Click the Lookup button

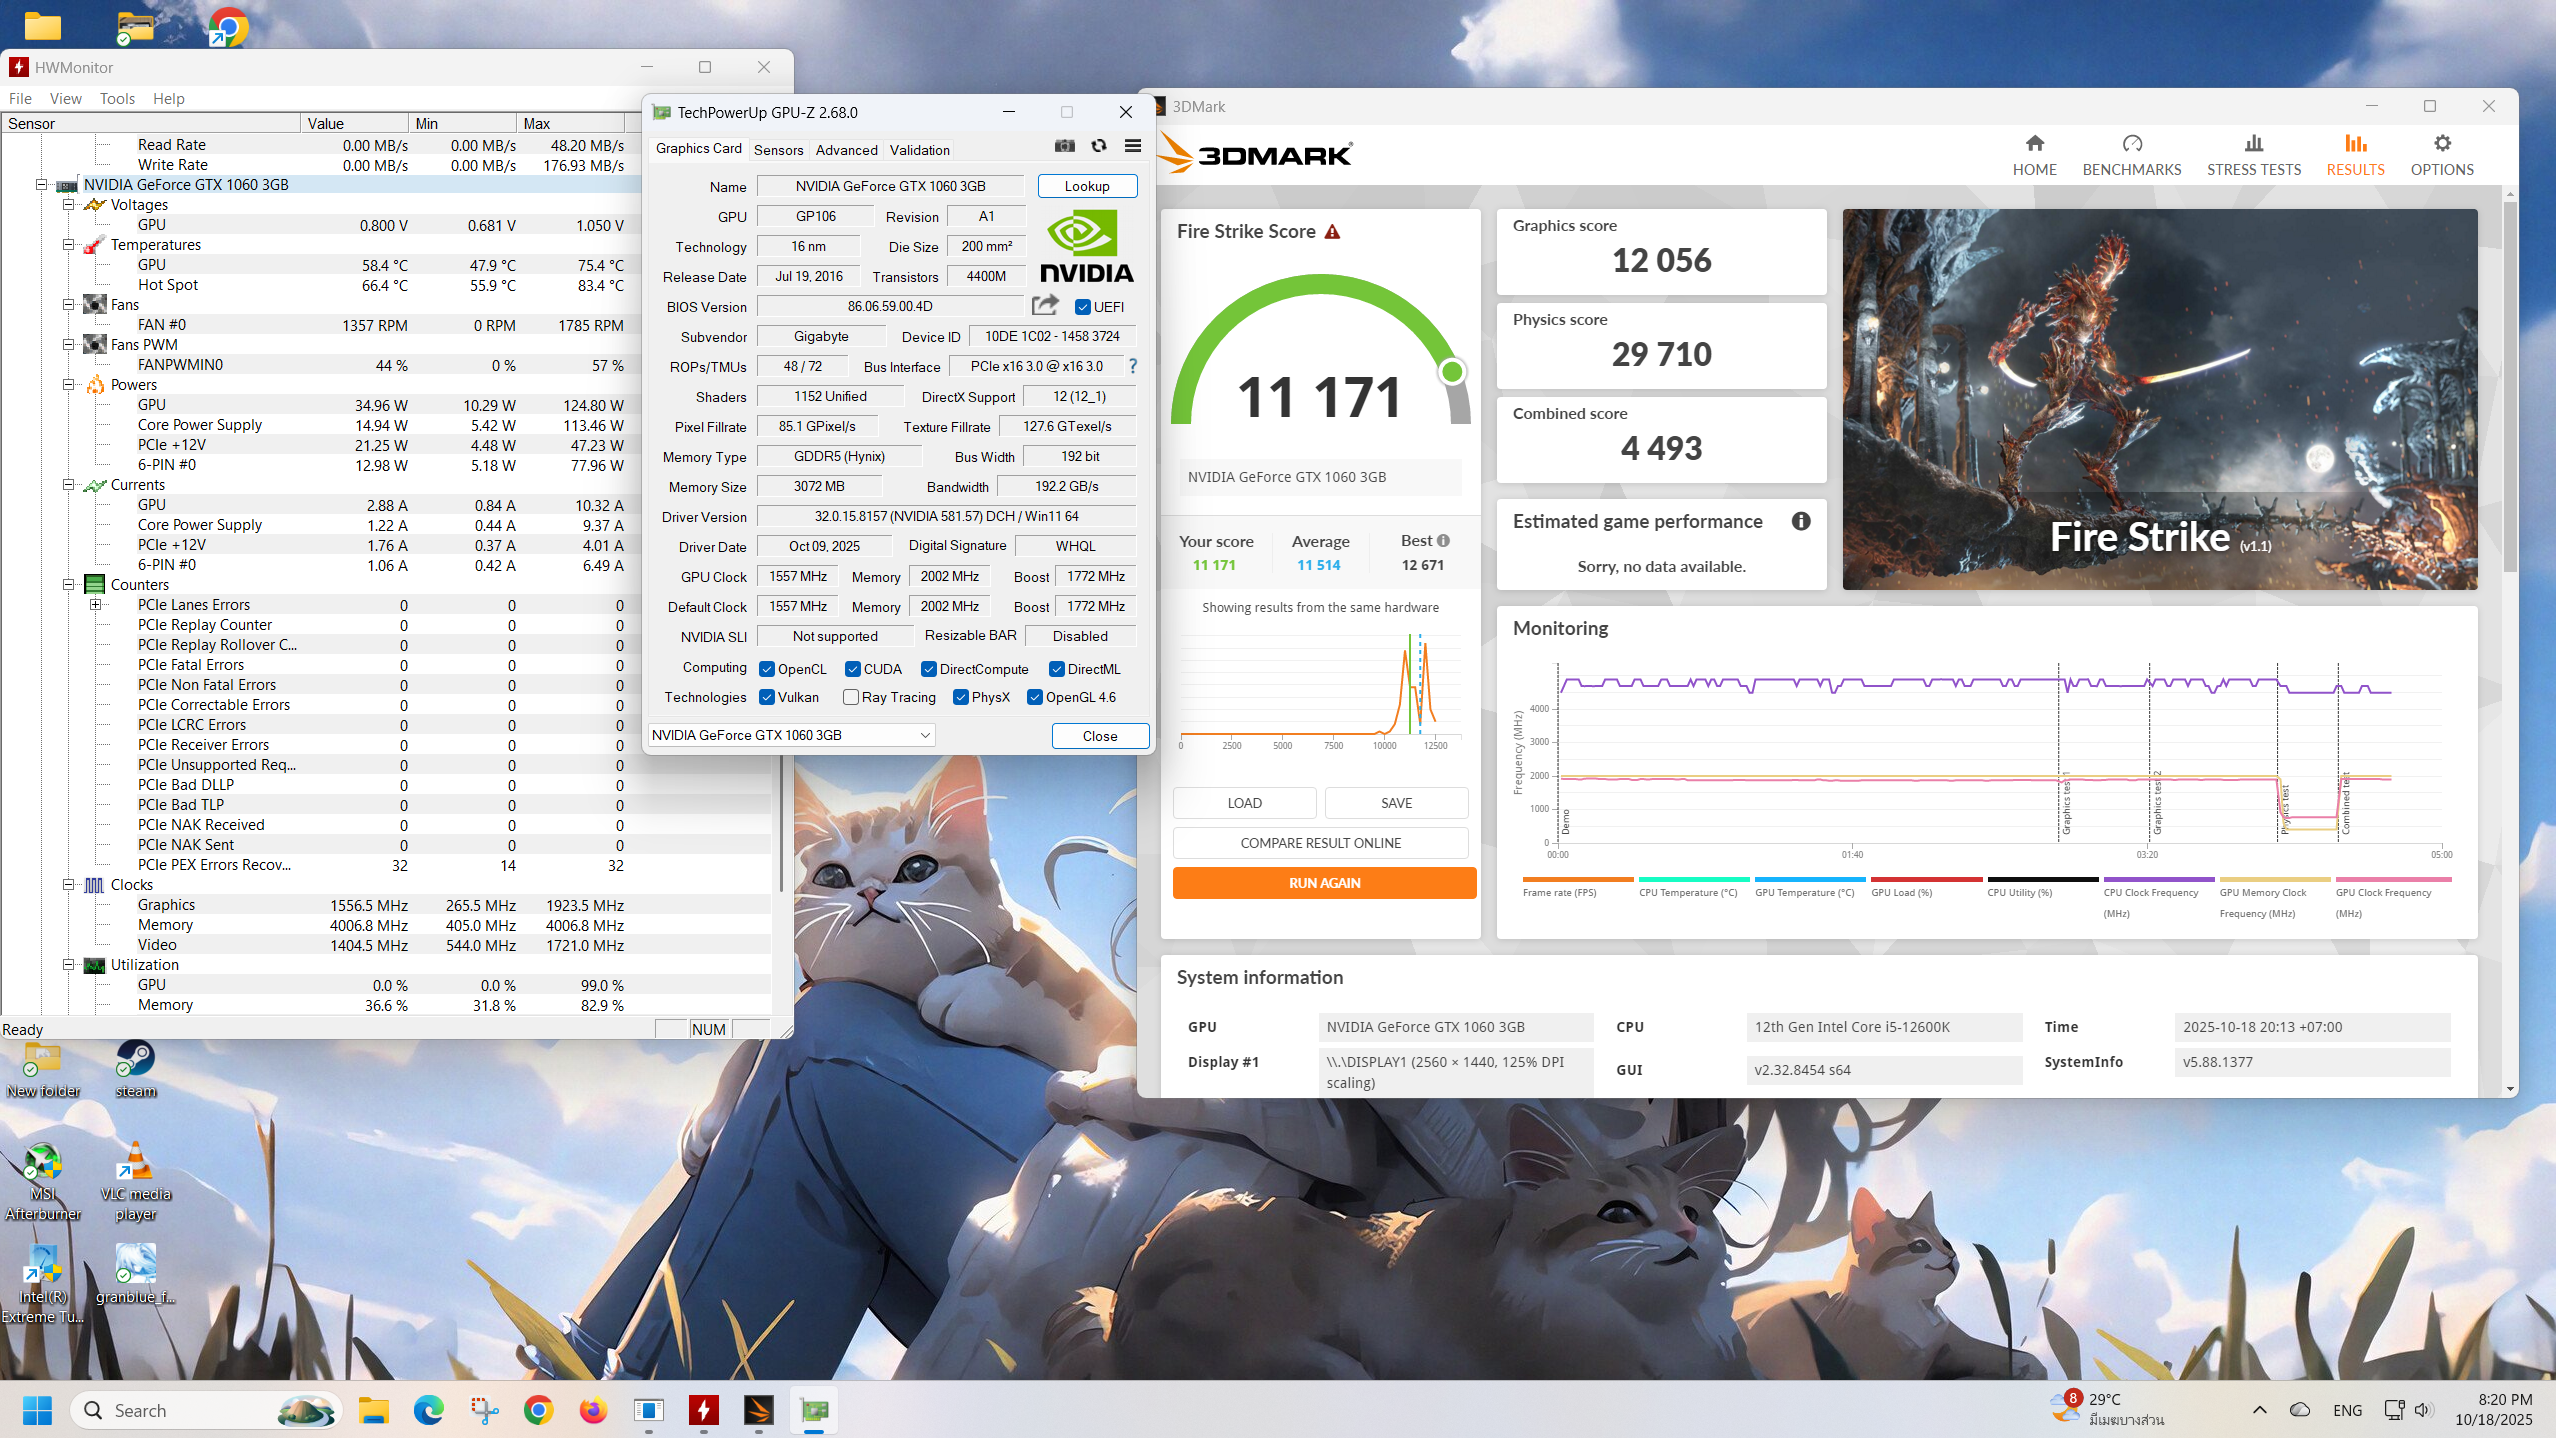click(x=1086, y=186)
